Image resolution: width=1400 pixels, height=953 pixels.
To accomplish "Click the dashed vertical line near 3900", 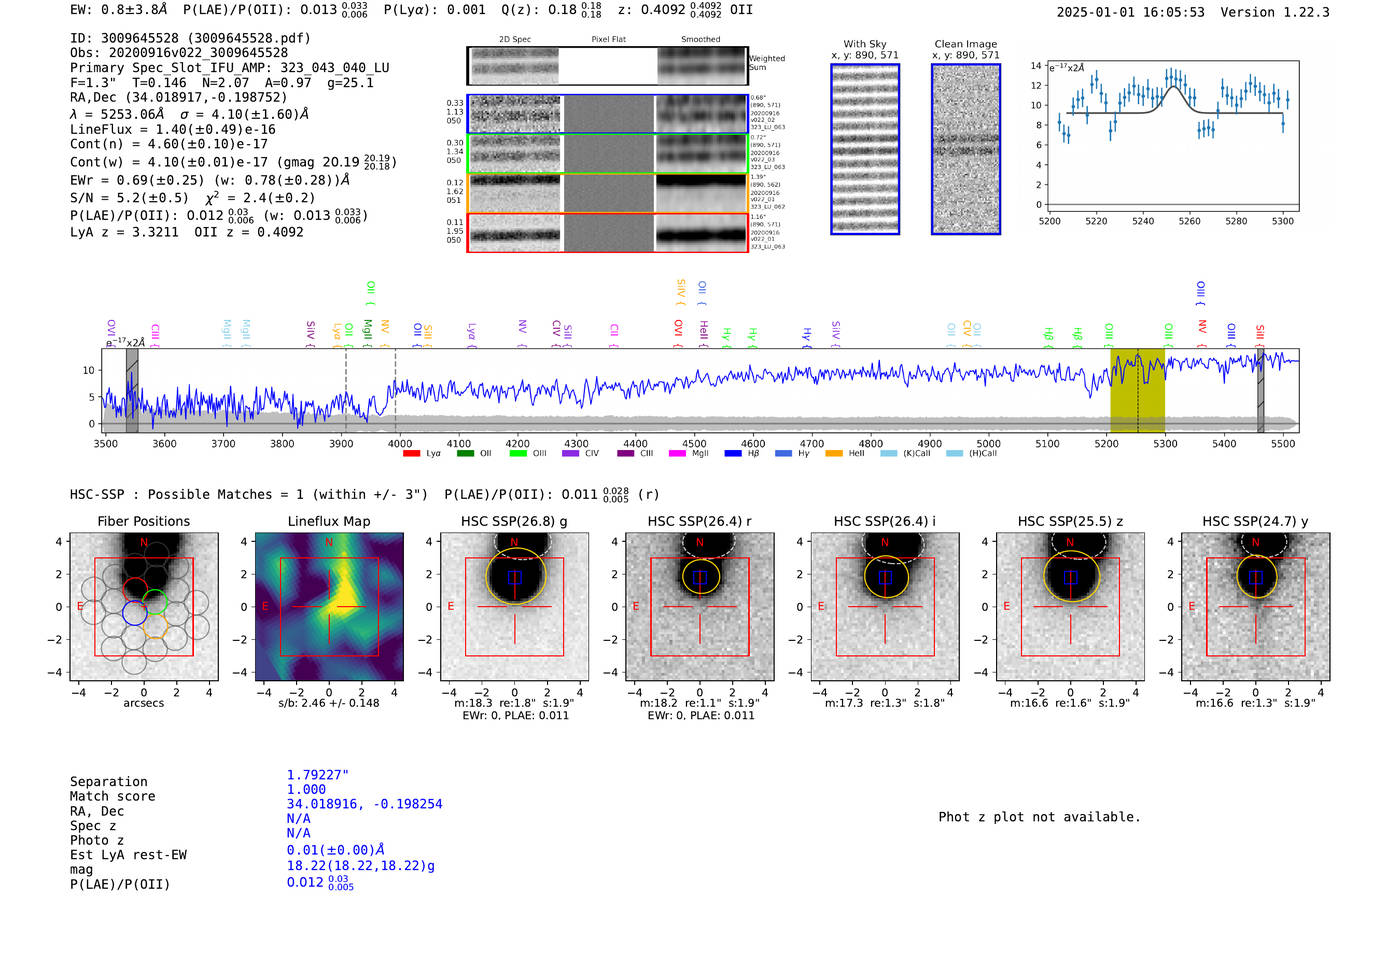I will pos(346,391).
